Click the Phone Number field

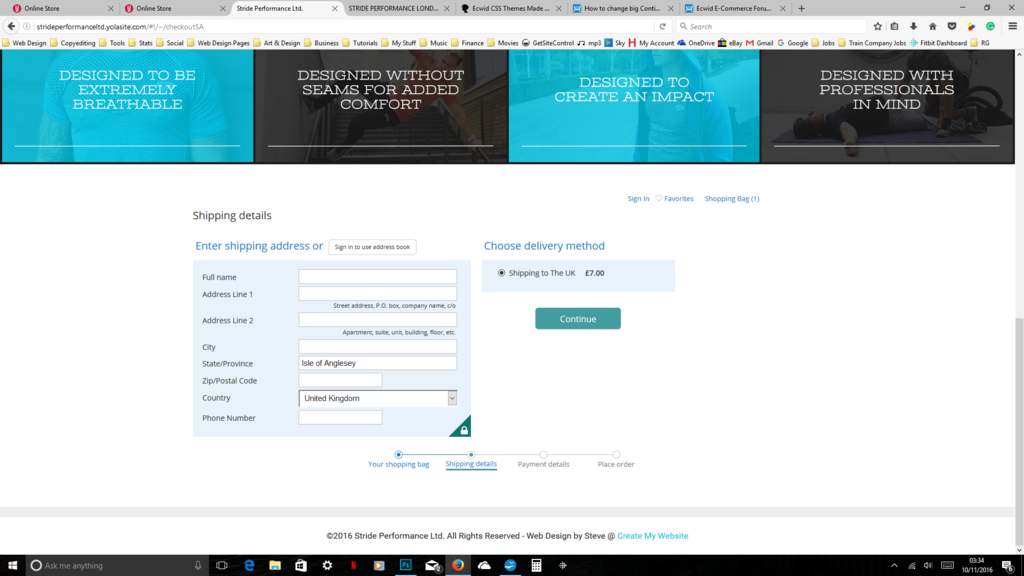click(340, 417)
